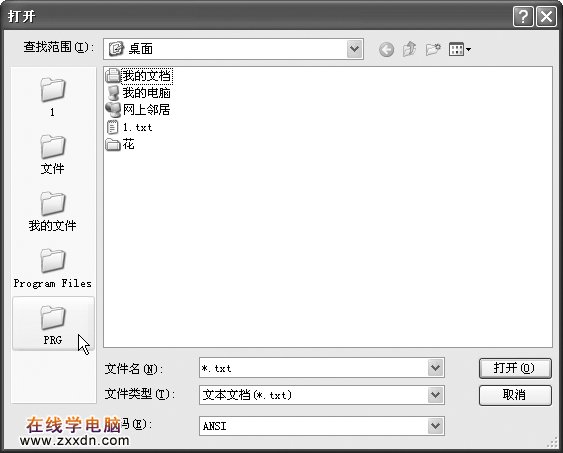
Task: Select the 花 folder
Action: 120,144
